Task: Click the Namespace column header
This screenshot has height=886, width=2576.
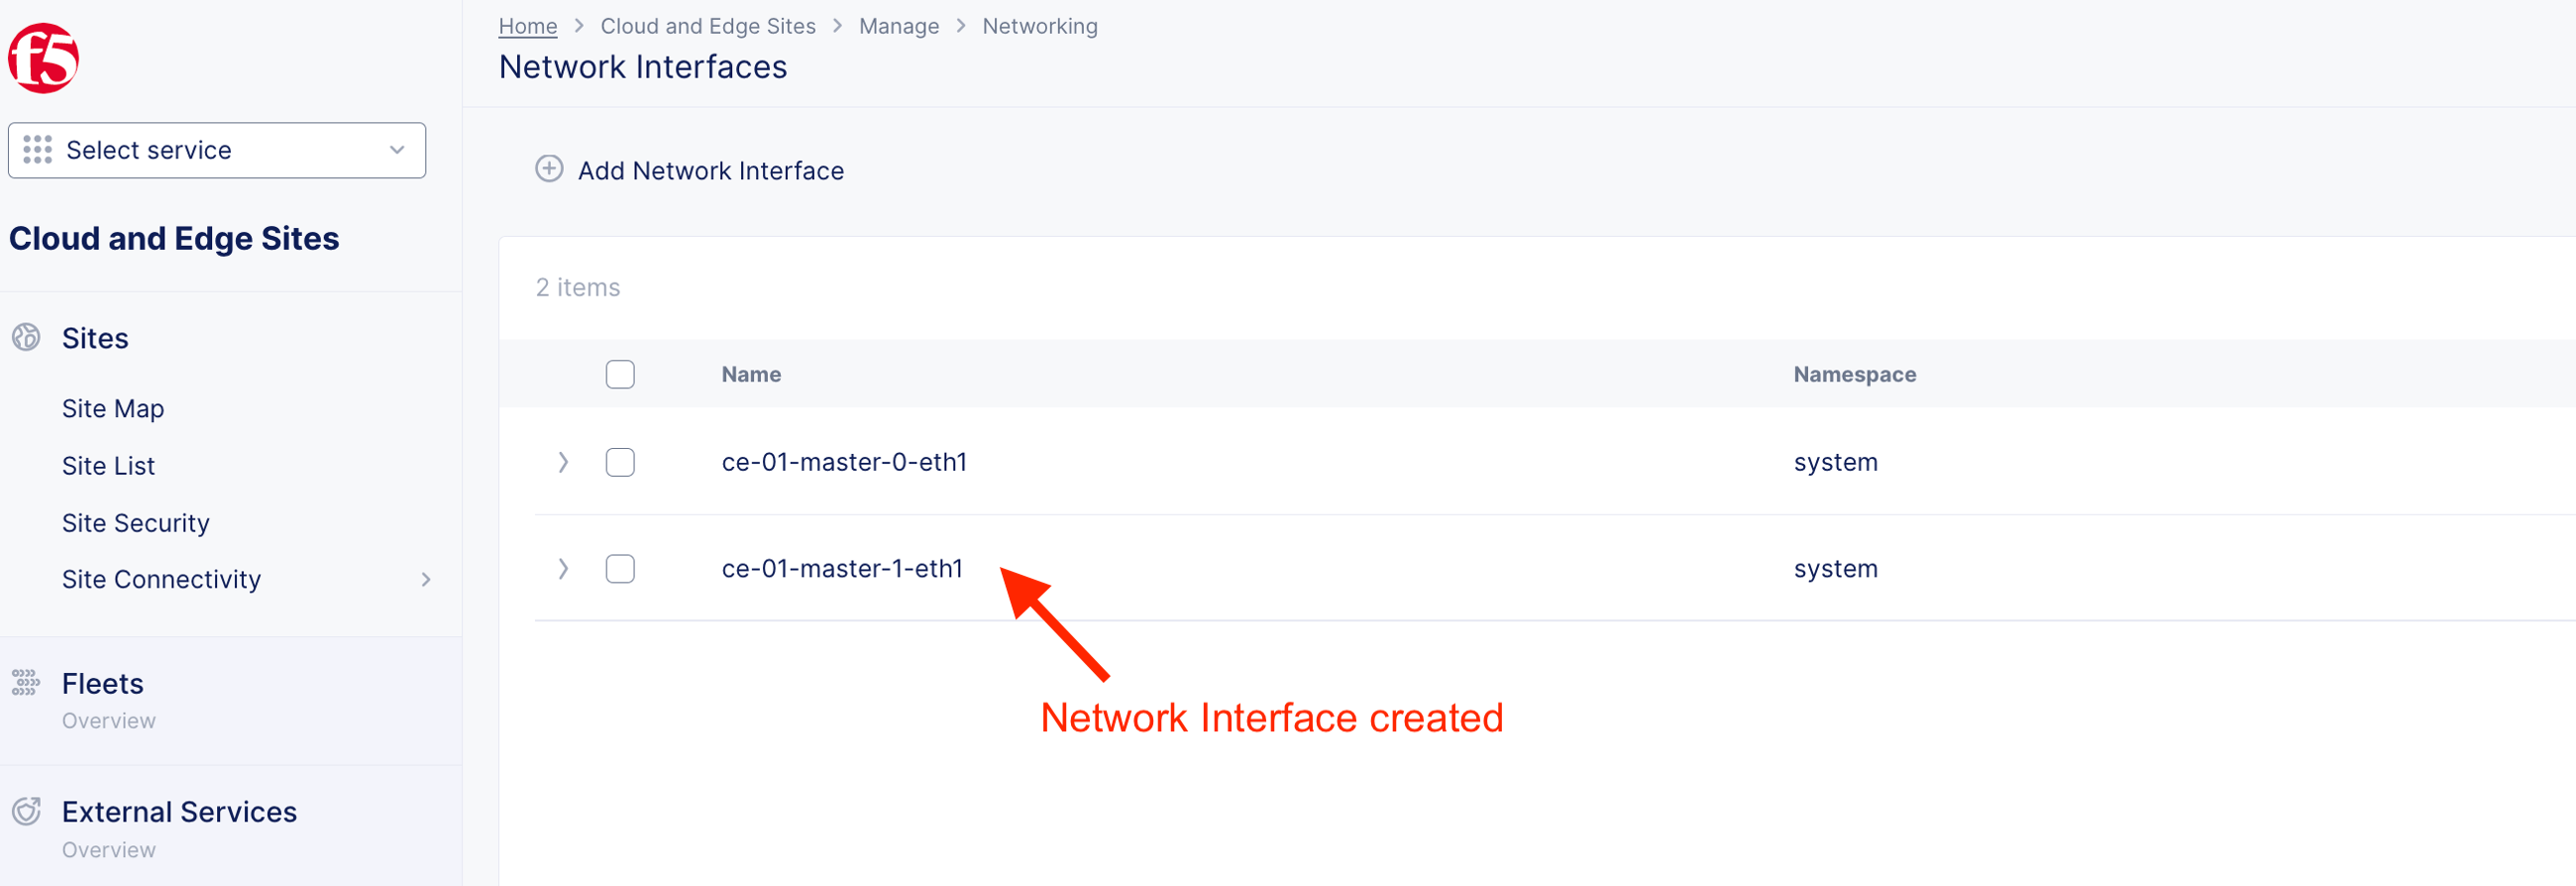Action: click(x=1854, y=374)
